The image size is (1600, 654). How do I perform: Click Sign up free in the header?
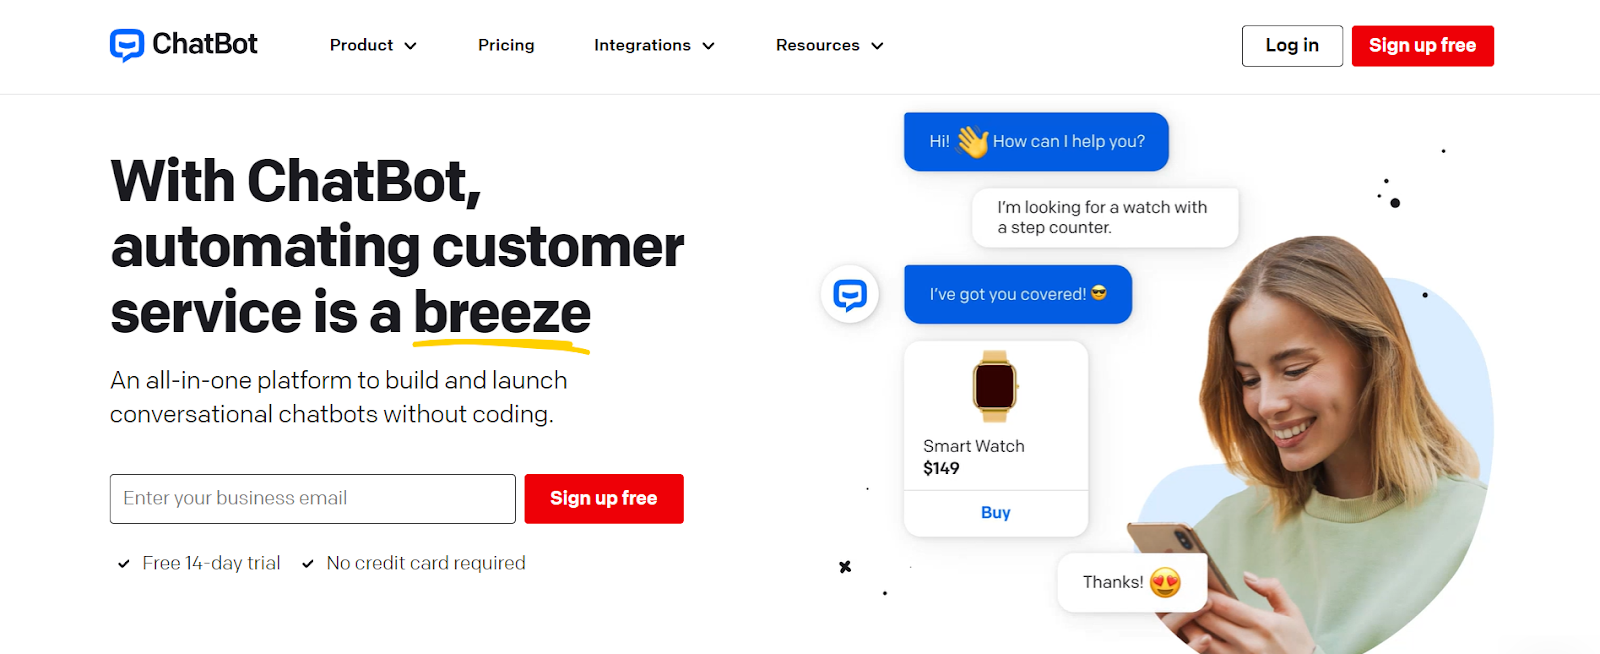pyautogui.click(x=1422, y=46)
